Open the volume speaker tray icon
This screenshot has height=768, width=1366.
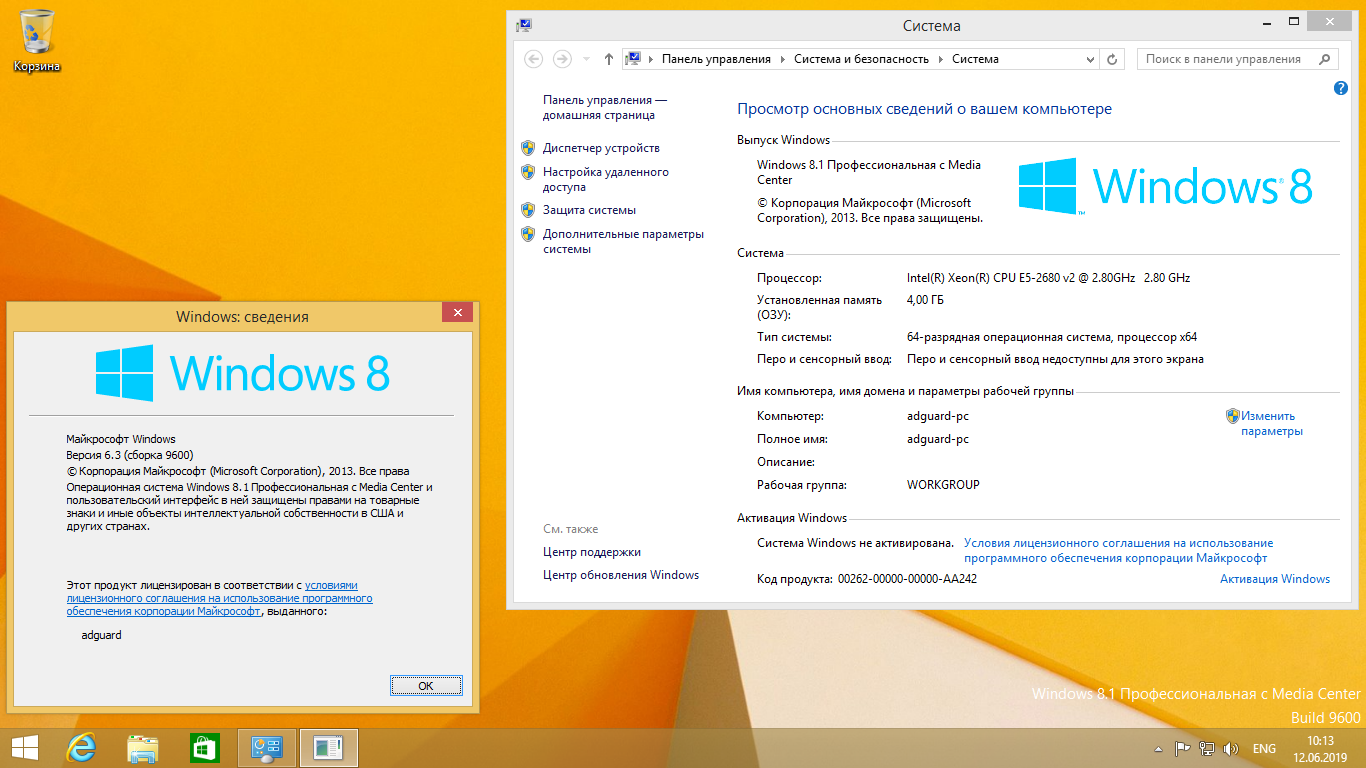1231,749
